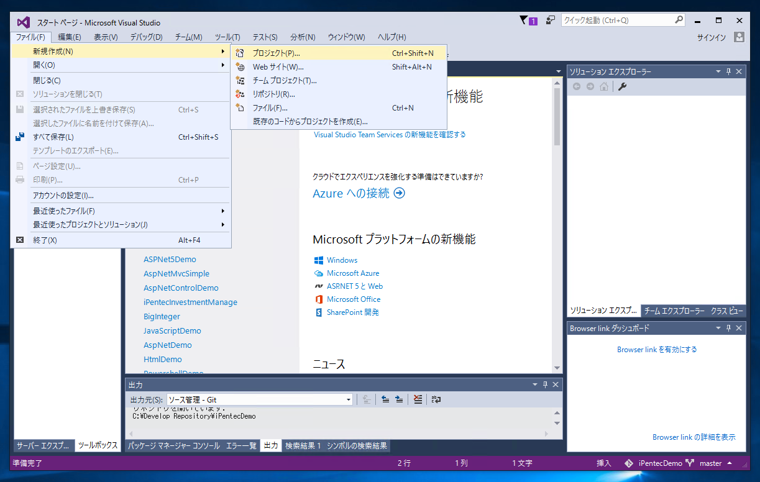Viewport: 760px width, 482px height.
Task: Open output panel window options dropdown arrow
Action: (535, 385)
